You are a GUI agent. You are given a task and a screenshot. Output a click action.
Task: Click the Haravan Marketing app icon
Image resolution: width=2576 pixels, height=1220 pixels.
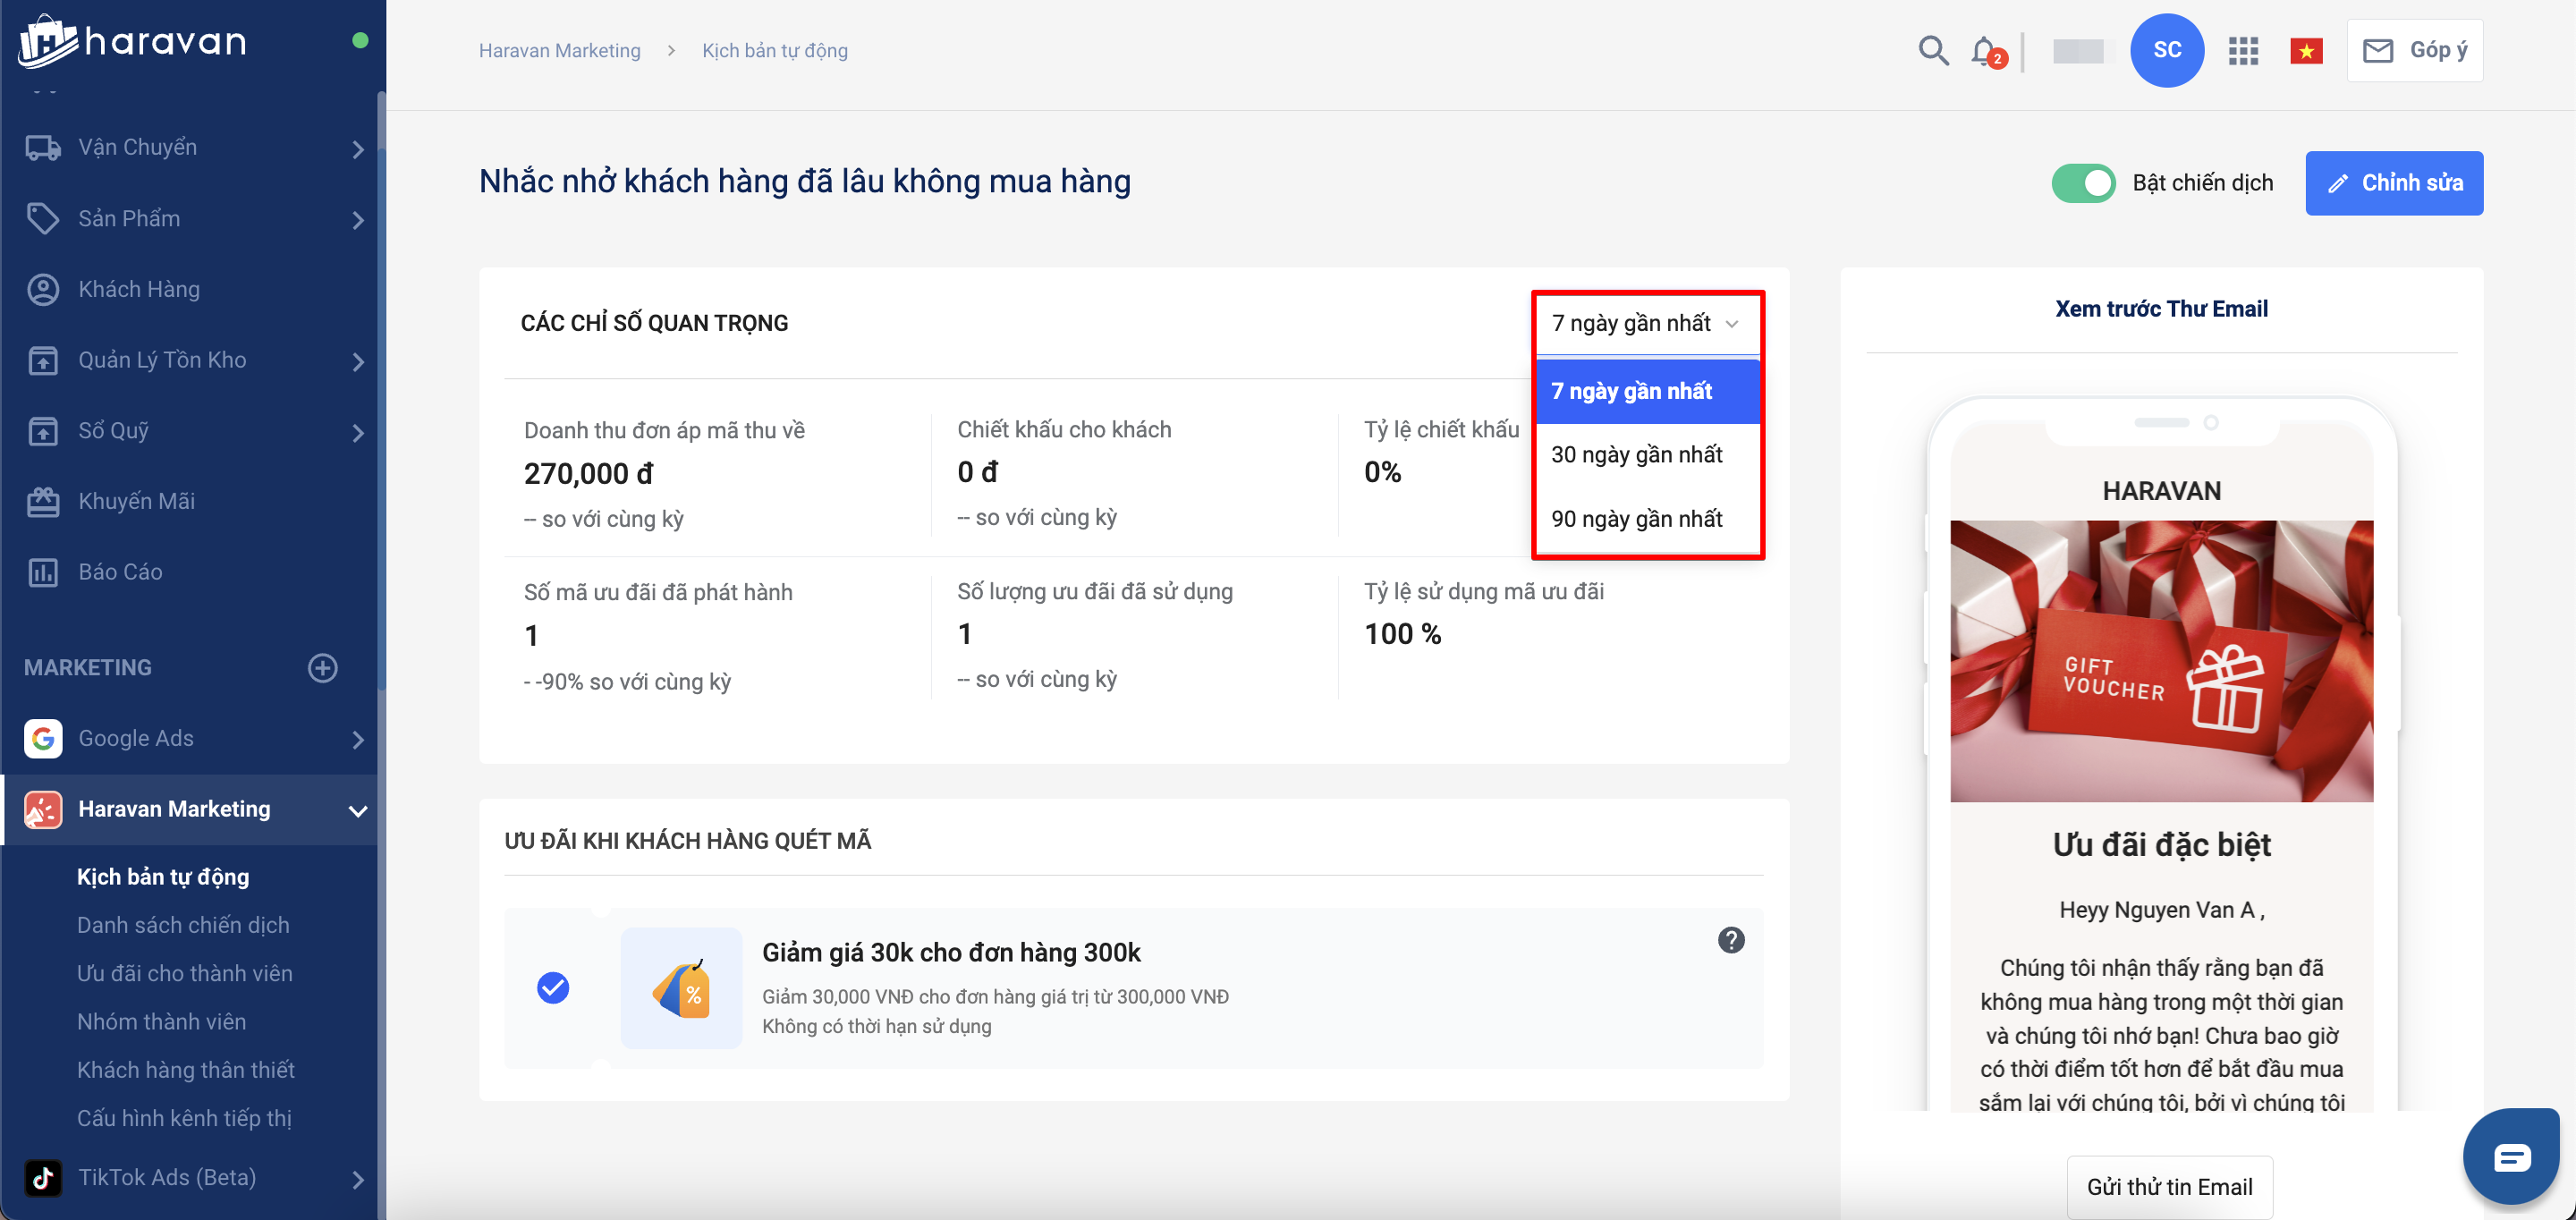[42, 810]
